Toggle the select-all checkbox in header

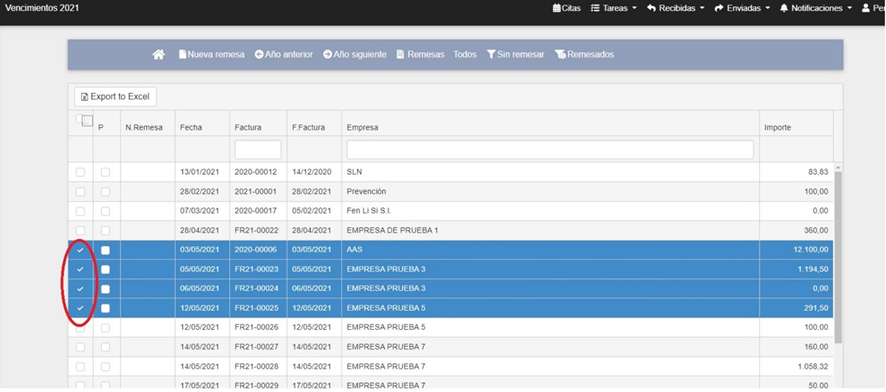click(x=80, y=119)
